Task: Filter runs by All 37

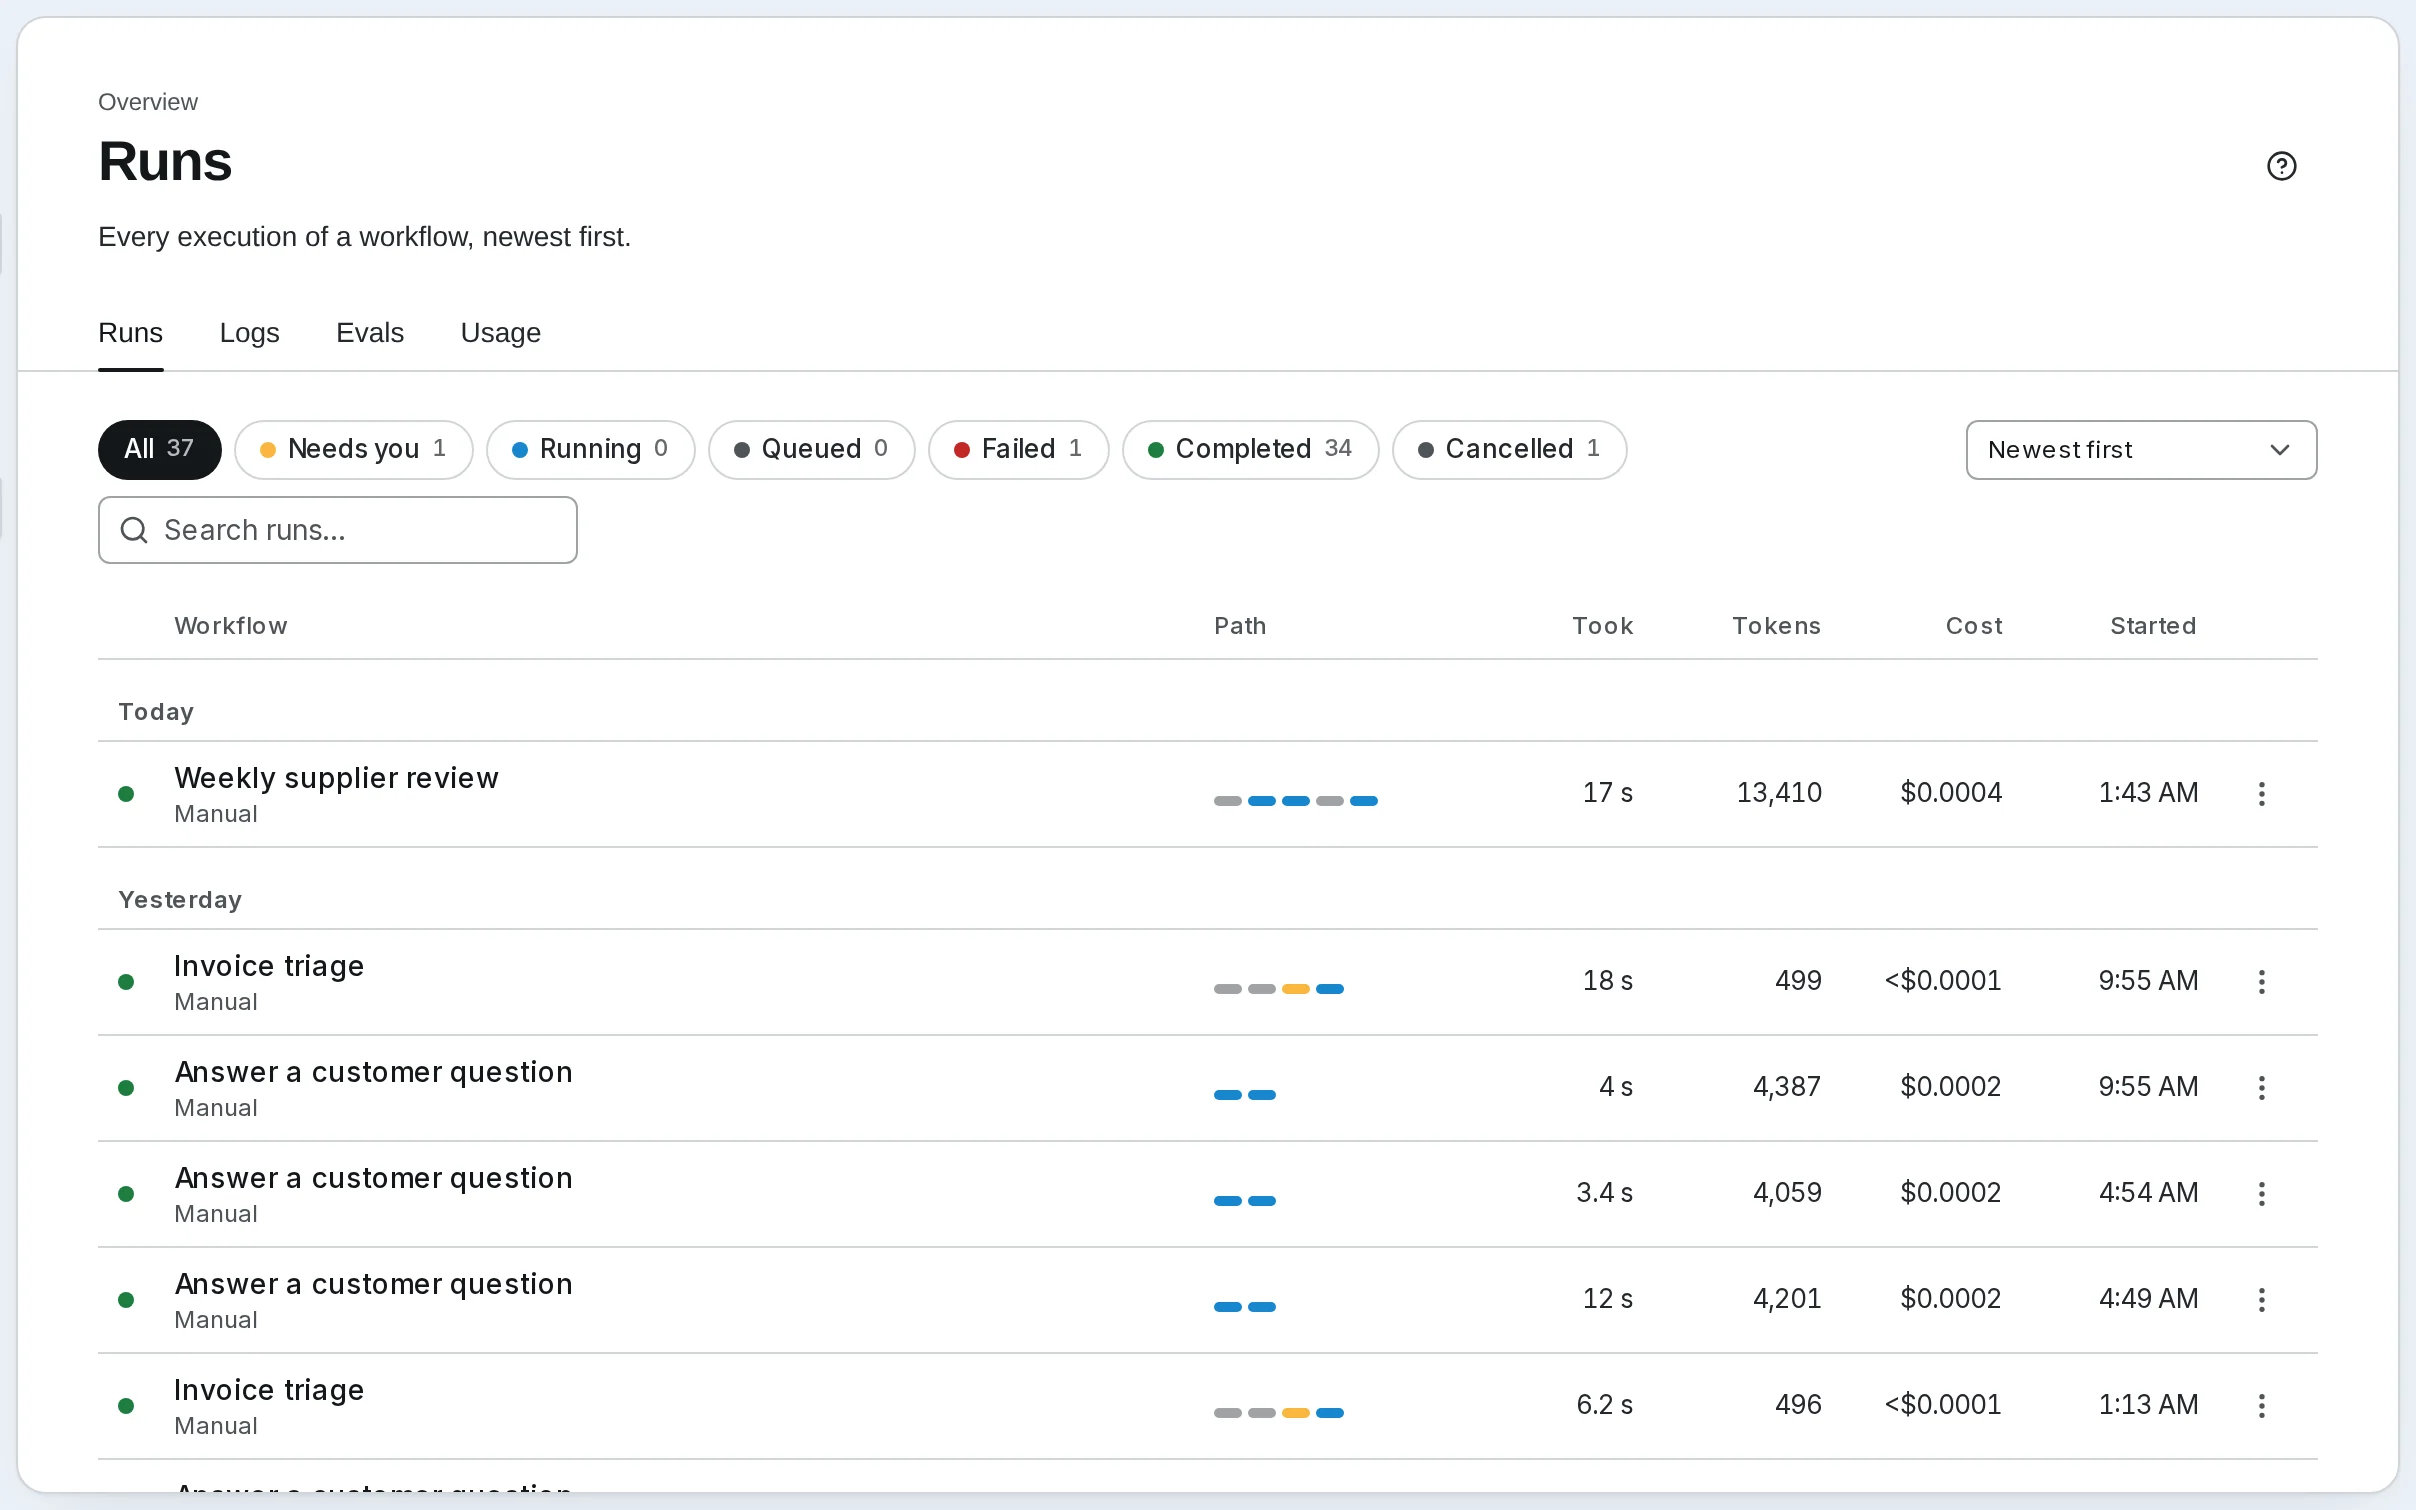Action: pyautogui.click(x=160, y=449)
